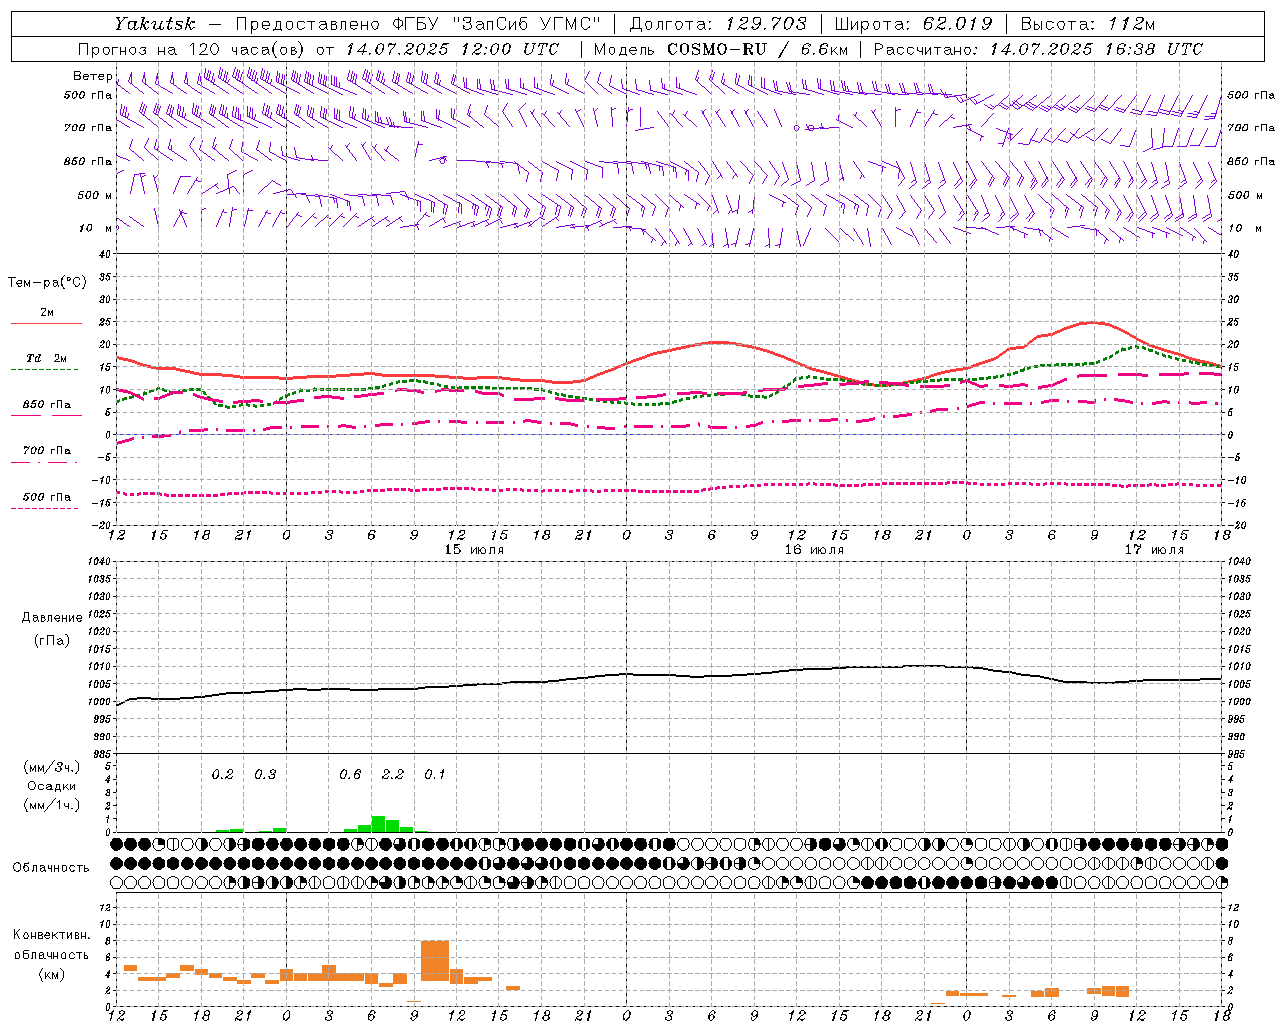Select the Осадки panel label
The width and height of the screenshot is (1280, 1024).
[51, 786]
